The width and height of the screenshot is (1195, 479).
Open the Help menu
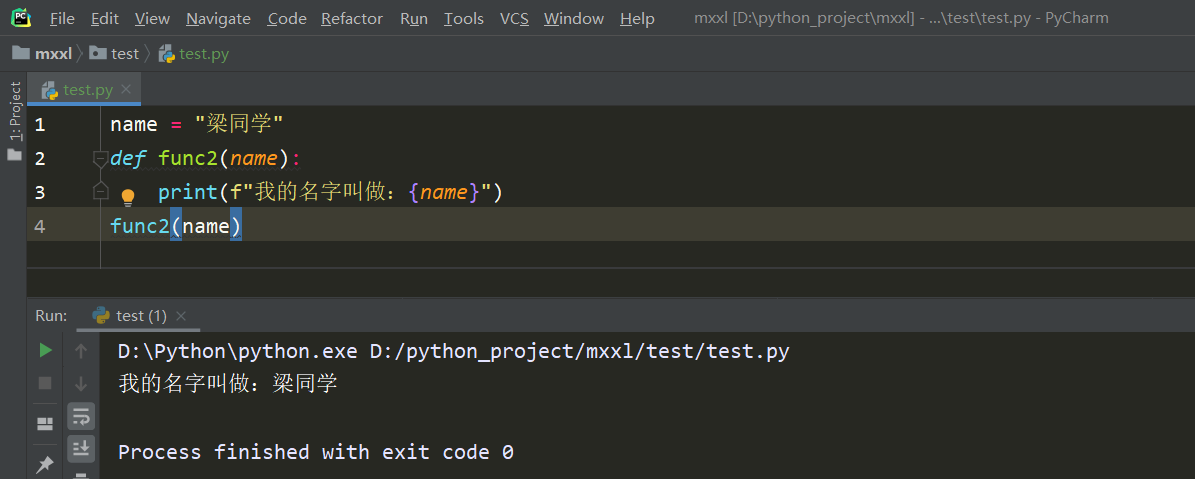coord(637,18)
